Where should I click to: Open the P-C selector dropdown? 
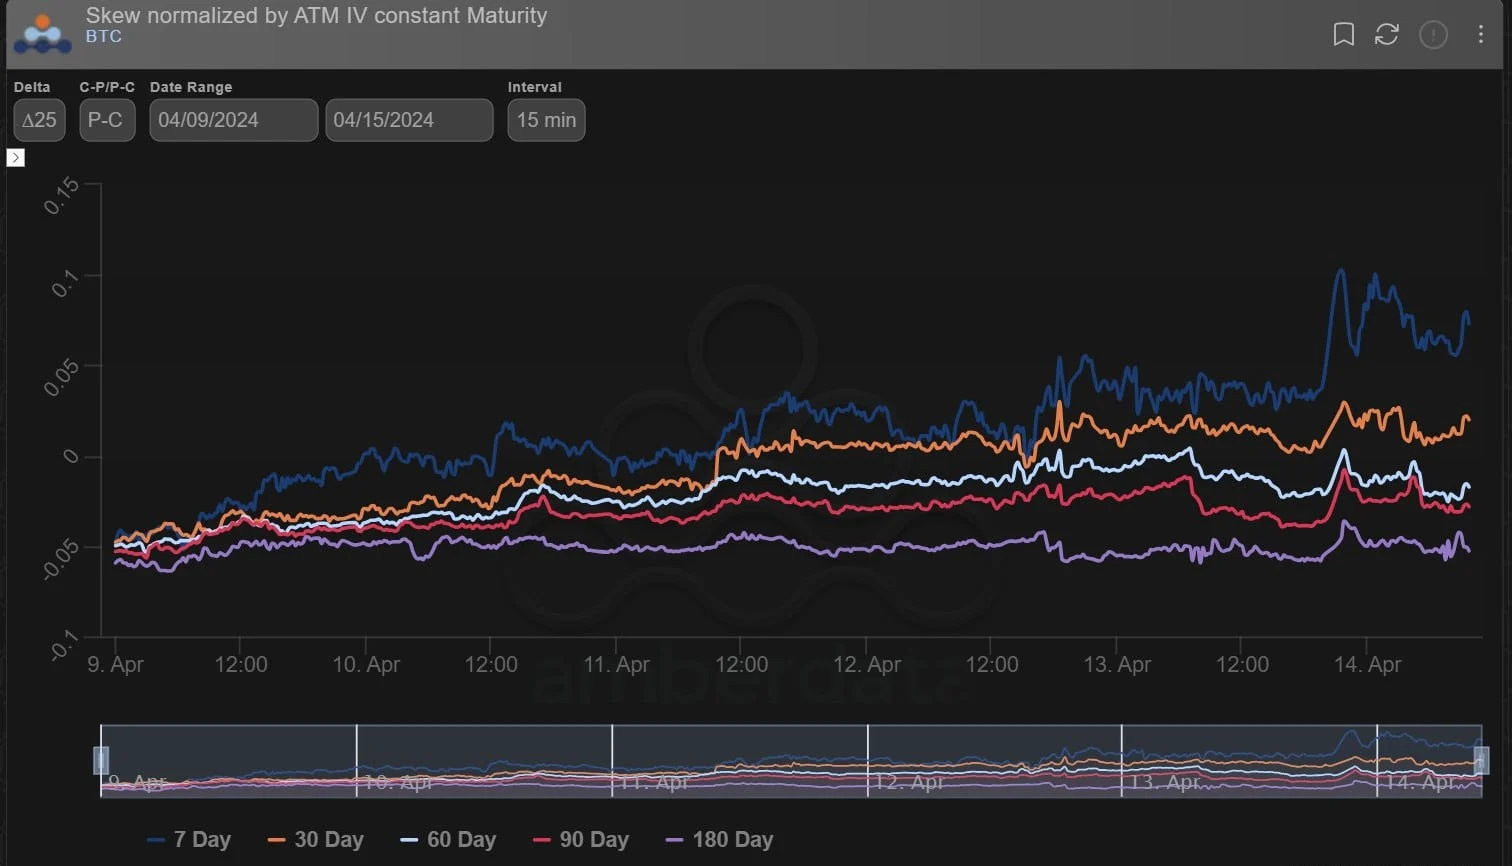click(x=107, y=120)
